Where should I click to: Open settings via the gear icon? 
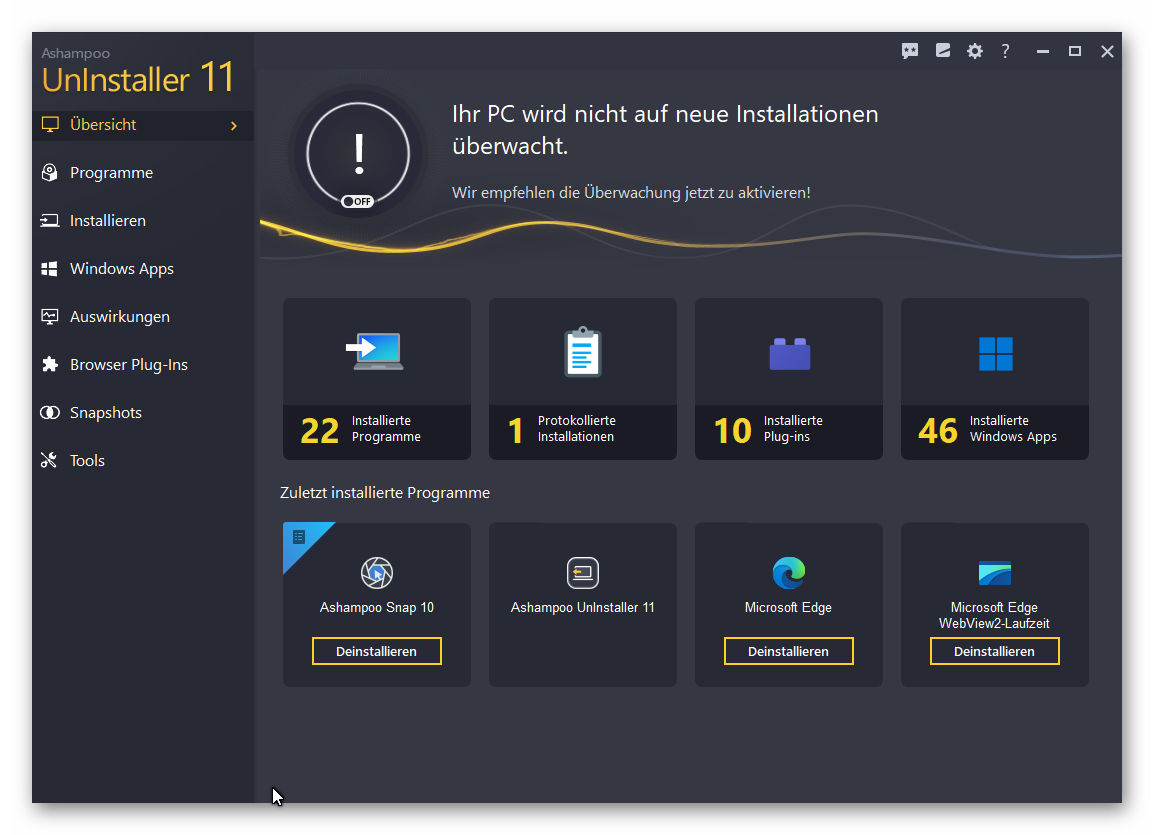pyautogui.click(x=975, y=51)
